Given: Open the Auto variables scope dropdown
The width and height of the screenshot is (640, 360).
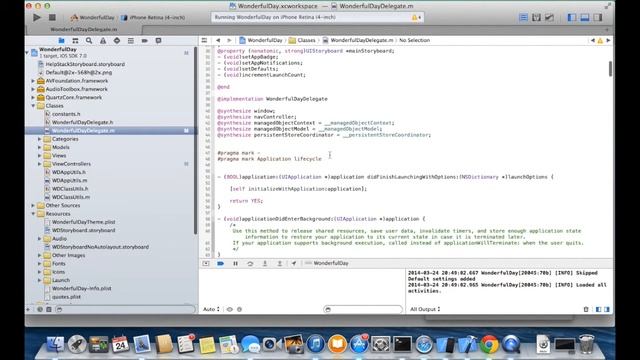Looking at the screenshot, I should tap(211, 309).
